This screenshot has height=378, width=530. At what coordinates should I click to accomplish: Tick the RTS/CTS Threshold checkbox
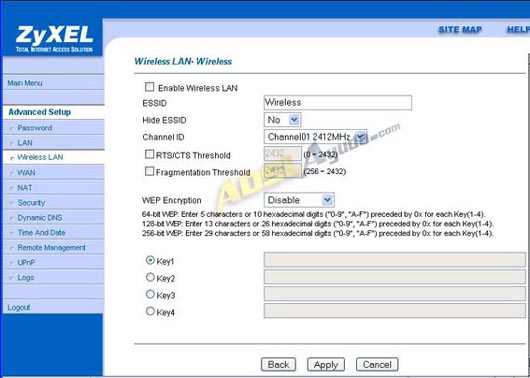[149, 155]
